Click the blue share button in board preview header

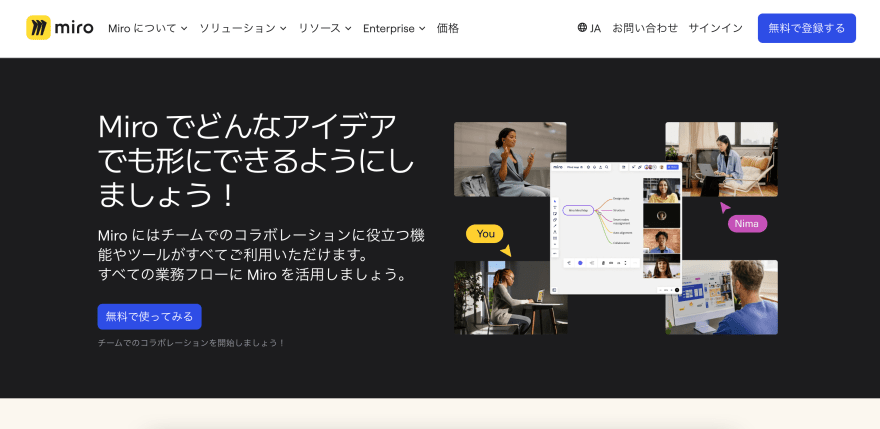672,167
